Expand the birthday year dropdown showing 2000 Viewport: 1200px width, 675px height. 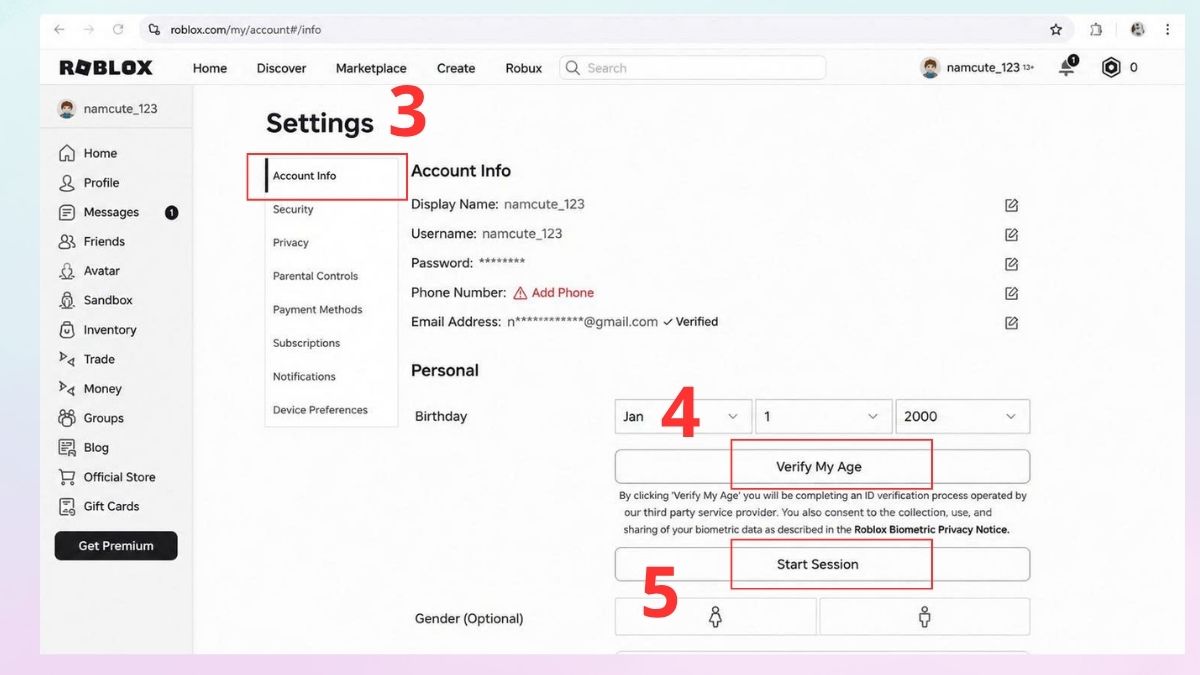coord(963,416)
